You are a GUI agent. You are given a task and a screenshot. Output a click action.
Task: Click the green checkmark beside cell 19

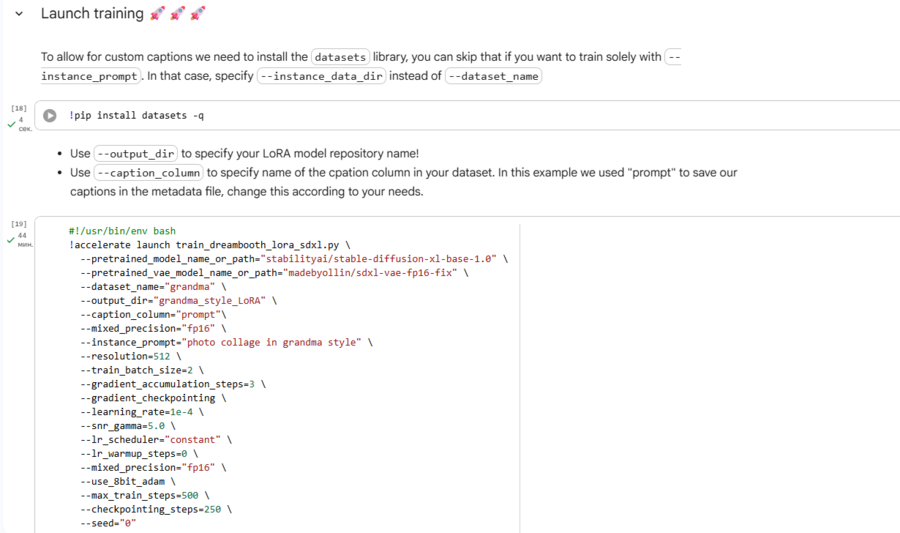(x=11, y=240)
